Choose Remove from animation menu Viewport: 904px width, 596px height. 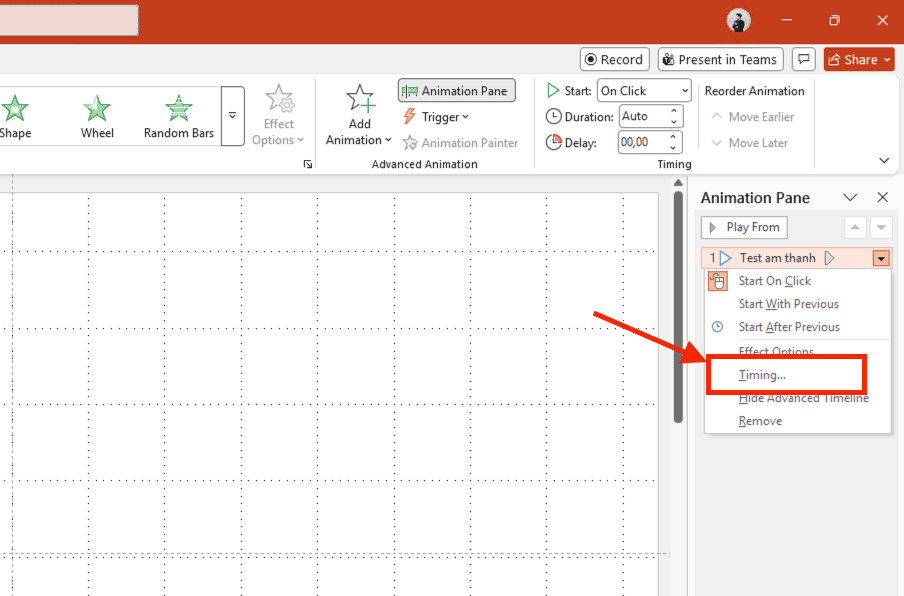point(799,421)
